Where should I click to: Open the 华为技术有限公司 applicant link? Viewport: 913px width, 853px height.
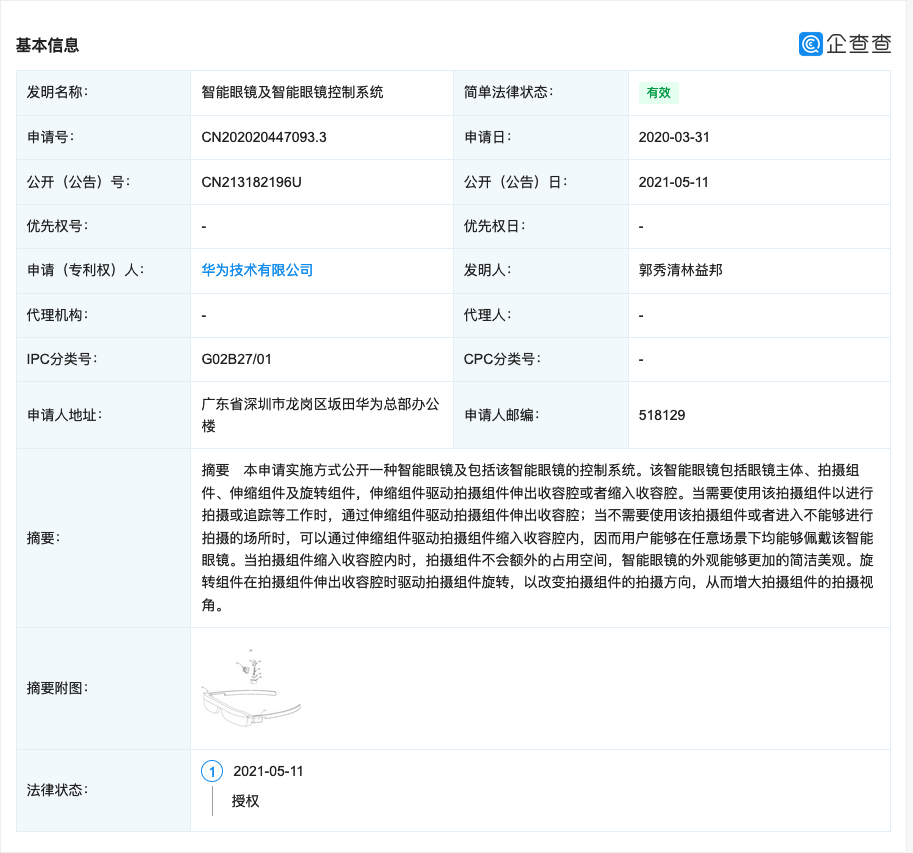point(257,270)
